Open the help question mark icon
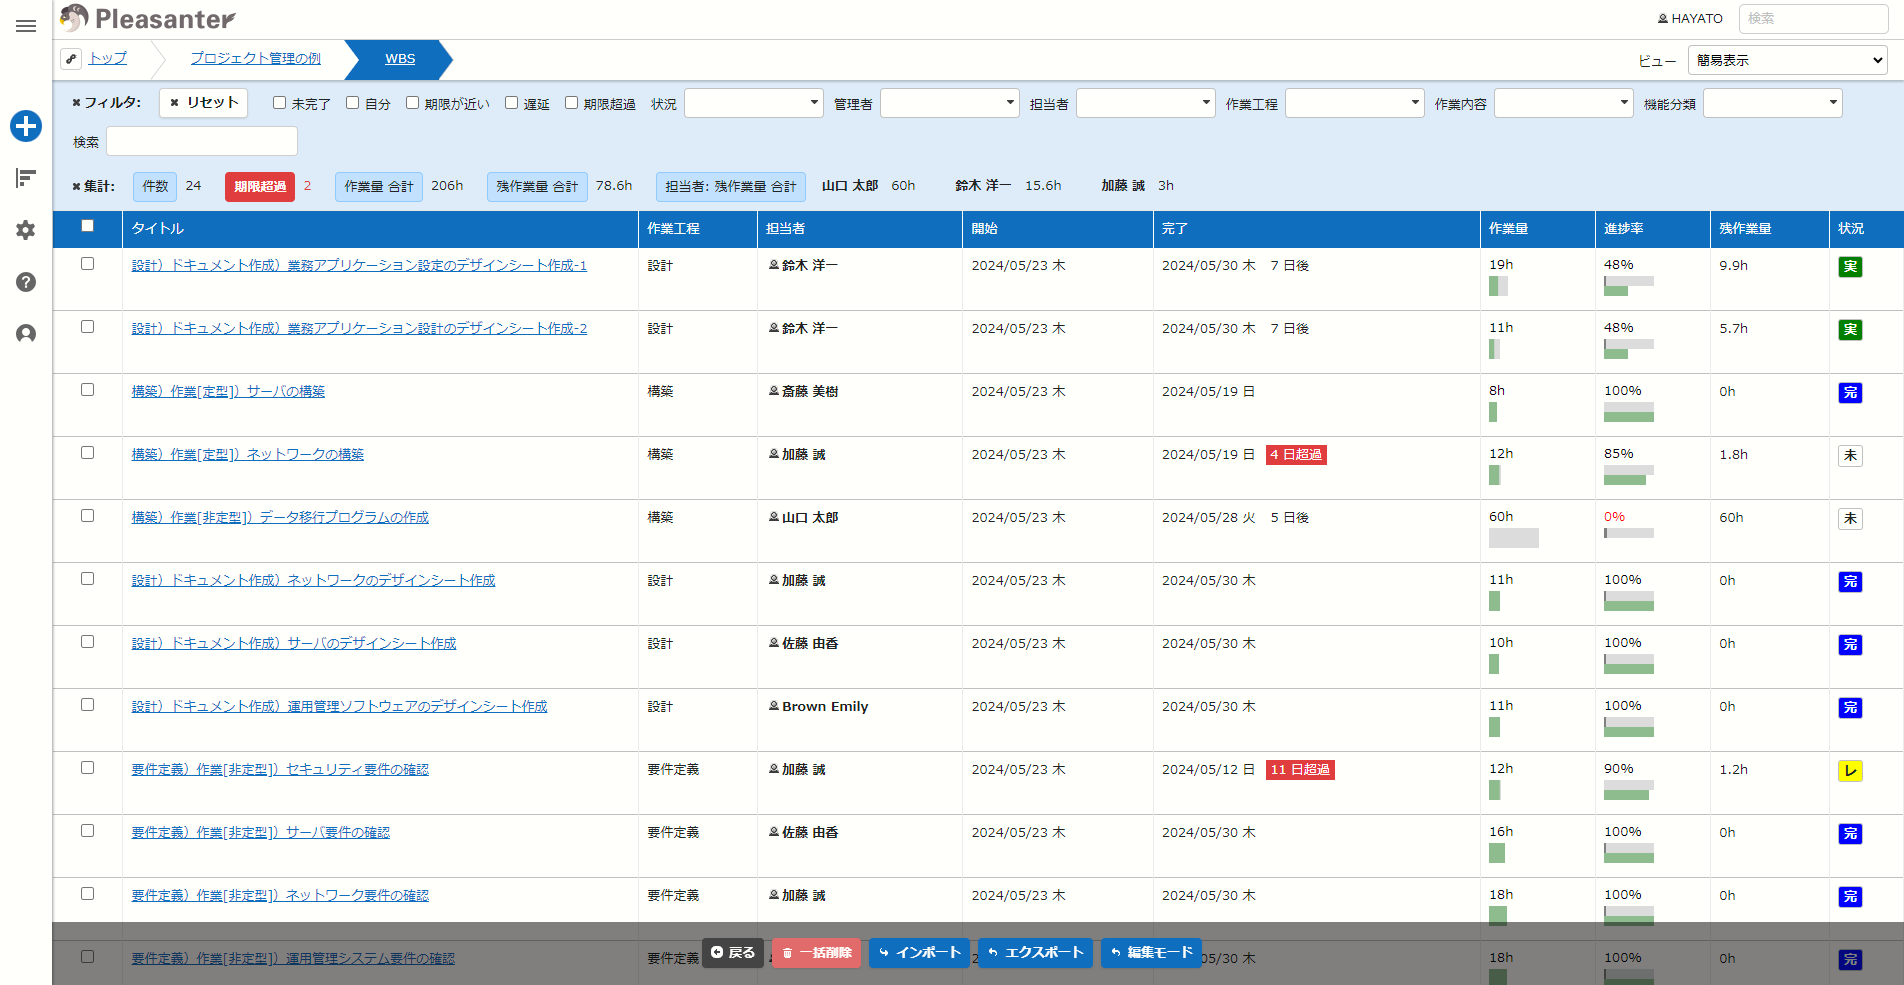This screenshot has width=1904, height=985. [26, 282]
